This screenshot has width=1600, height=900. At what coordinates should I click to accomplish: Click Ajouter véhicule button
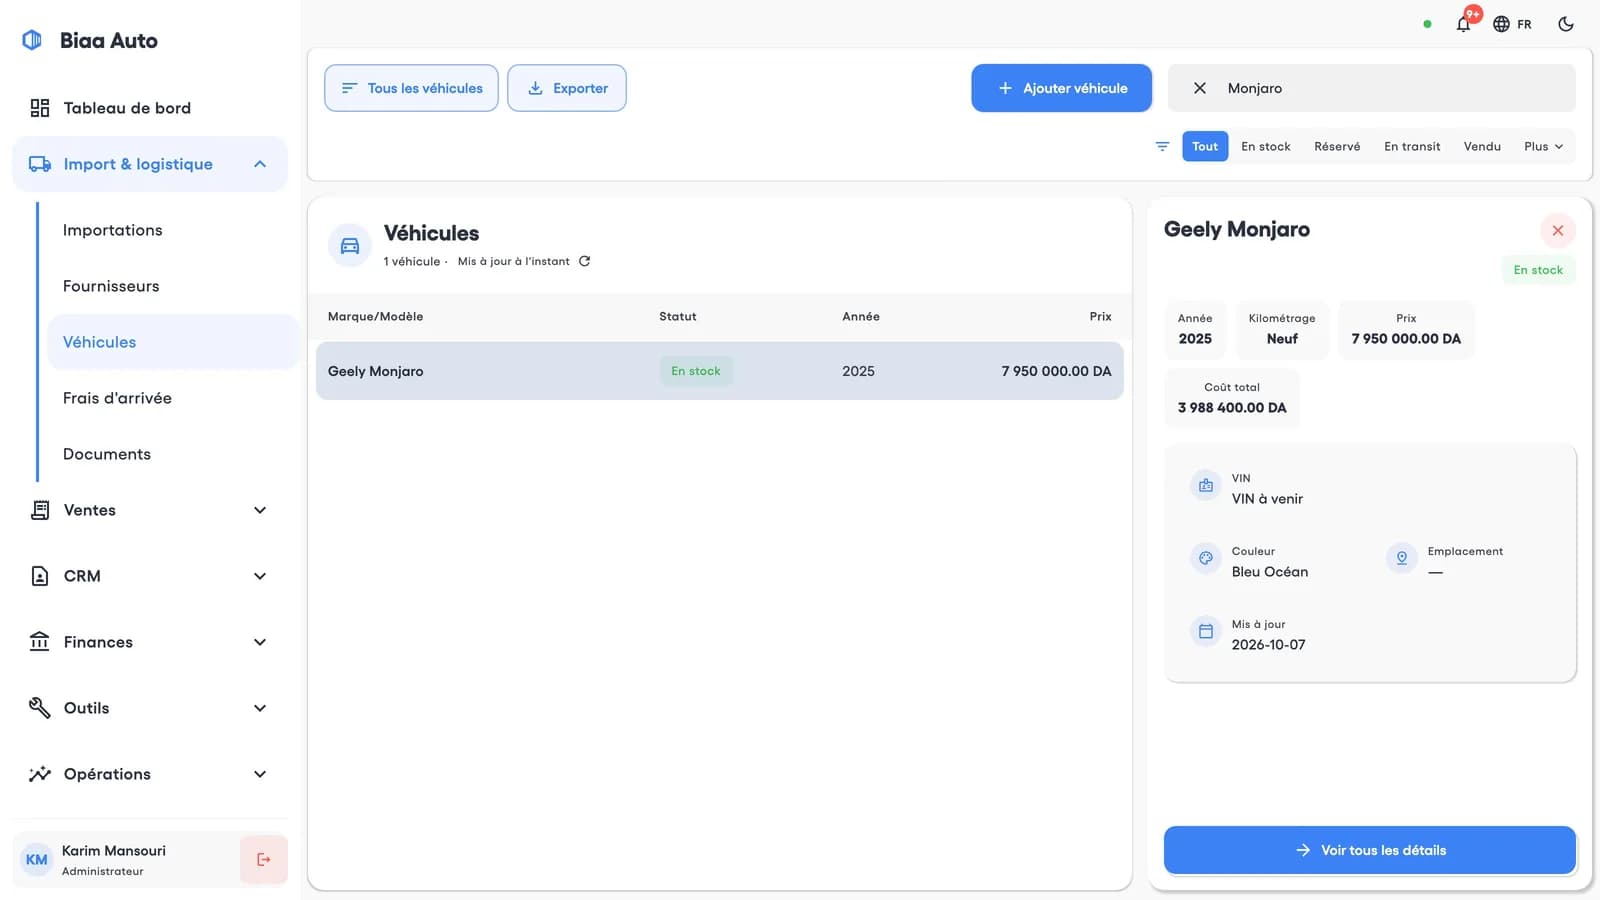[x=1061, y=88]
